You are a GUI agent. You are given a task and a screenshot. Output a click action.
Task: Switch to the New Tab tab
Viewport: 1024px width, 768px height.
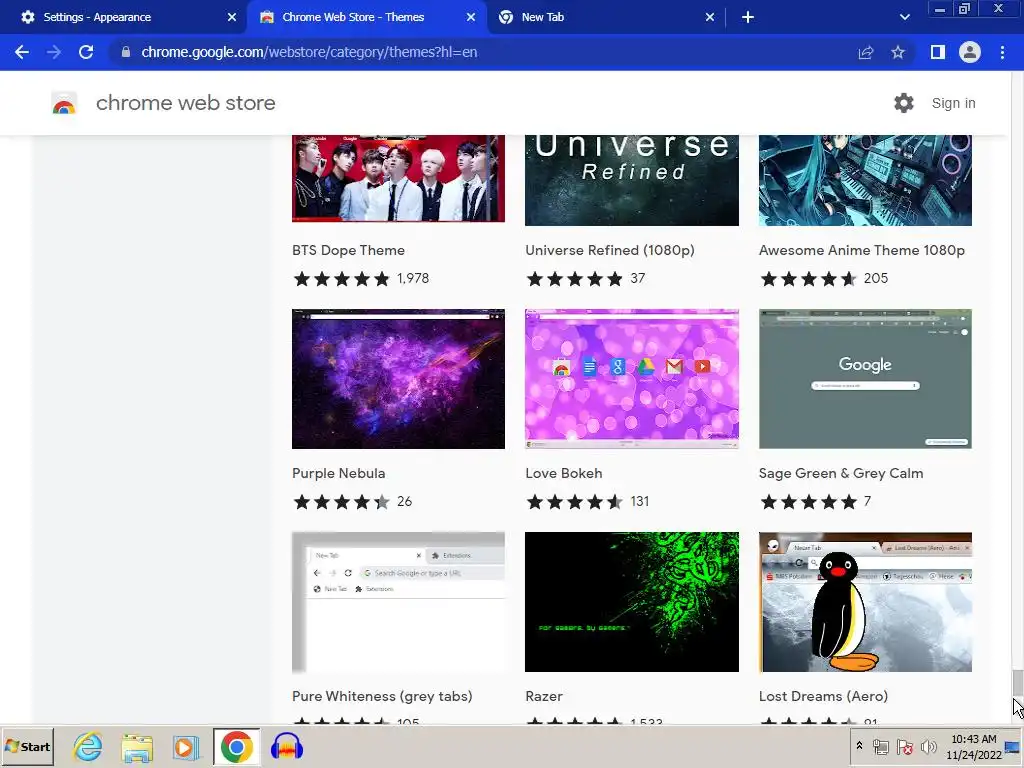[x=606, y=18]
